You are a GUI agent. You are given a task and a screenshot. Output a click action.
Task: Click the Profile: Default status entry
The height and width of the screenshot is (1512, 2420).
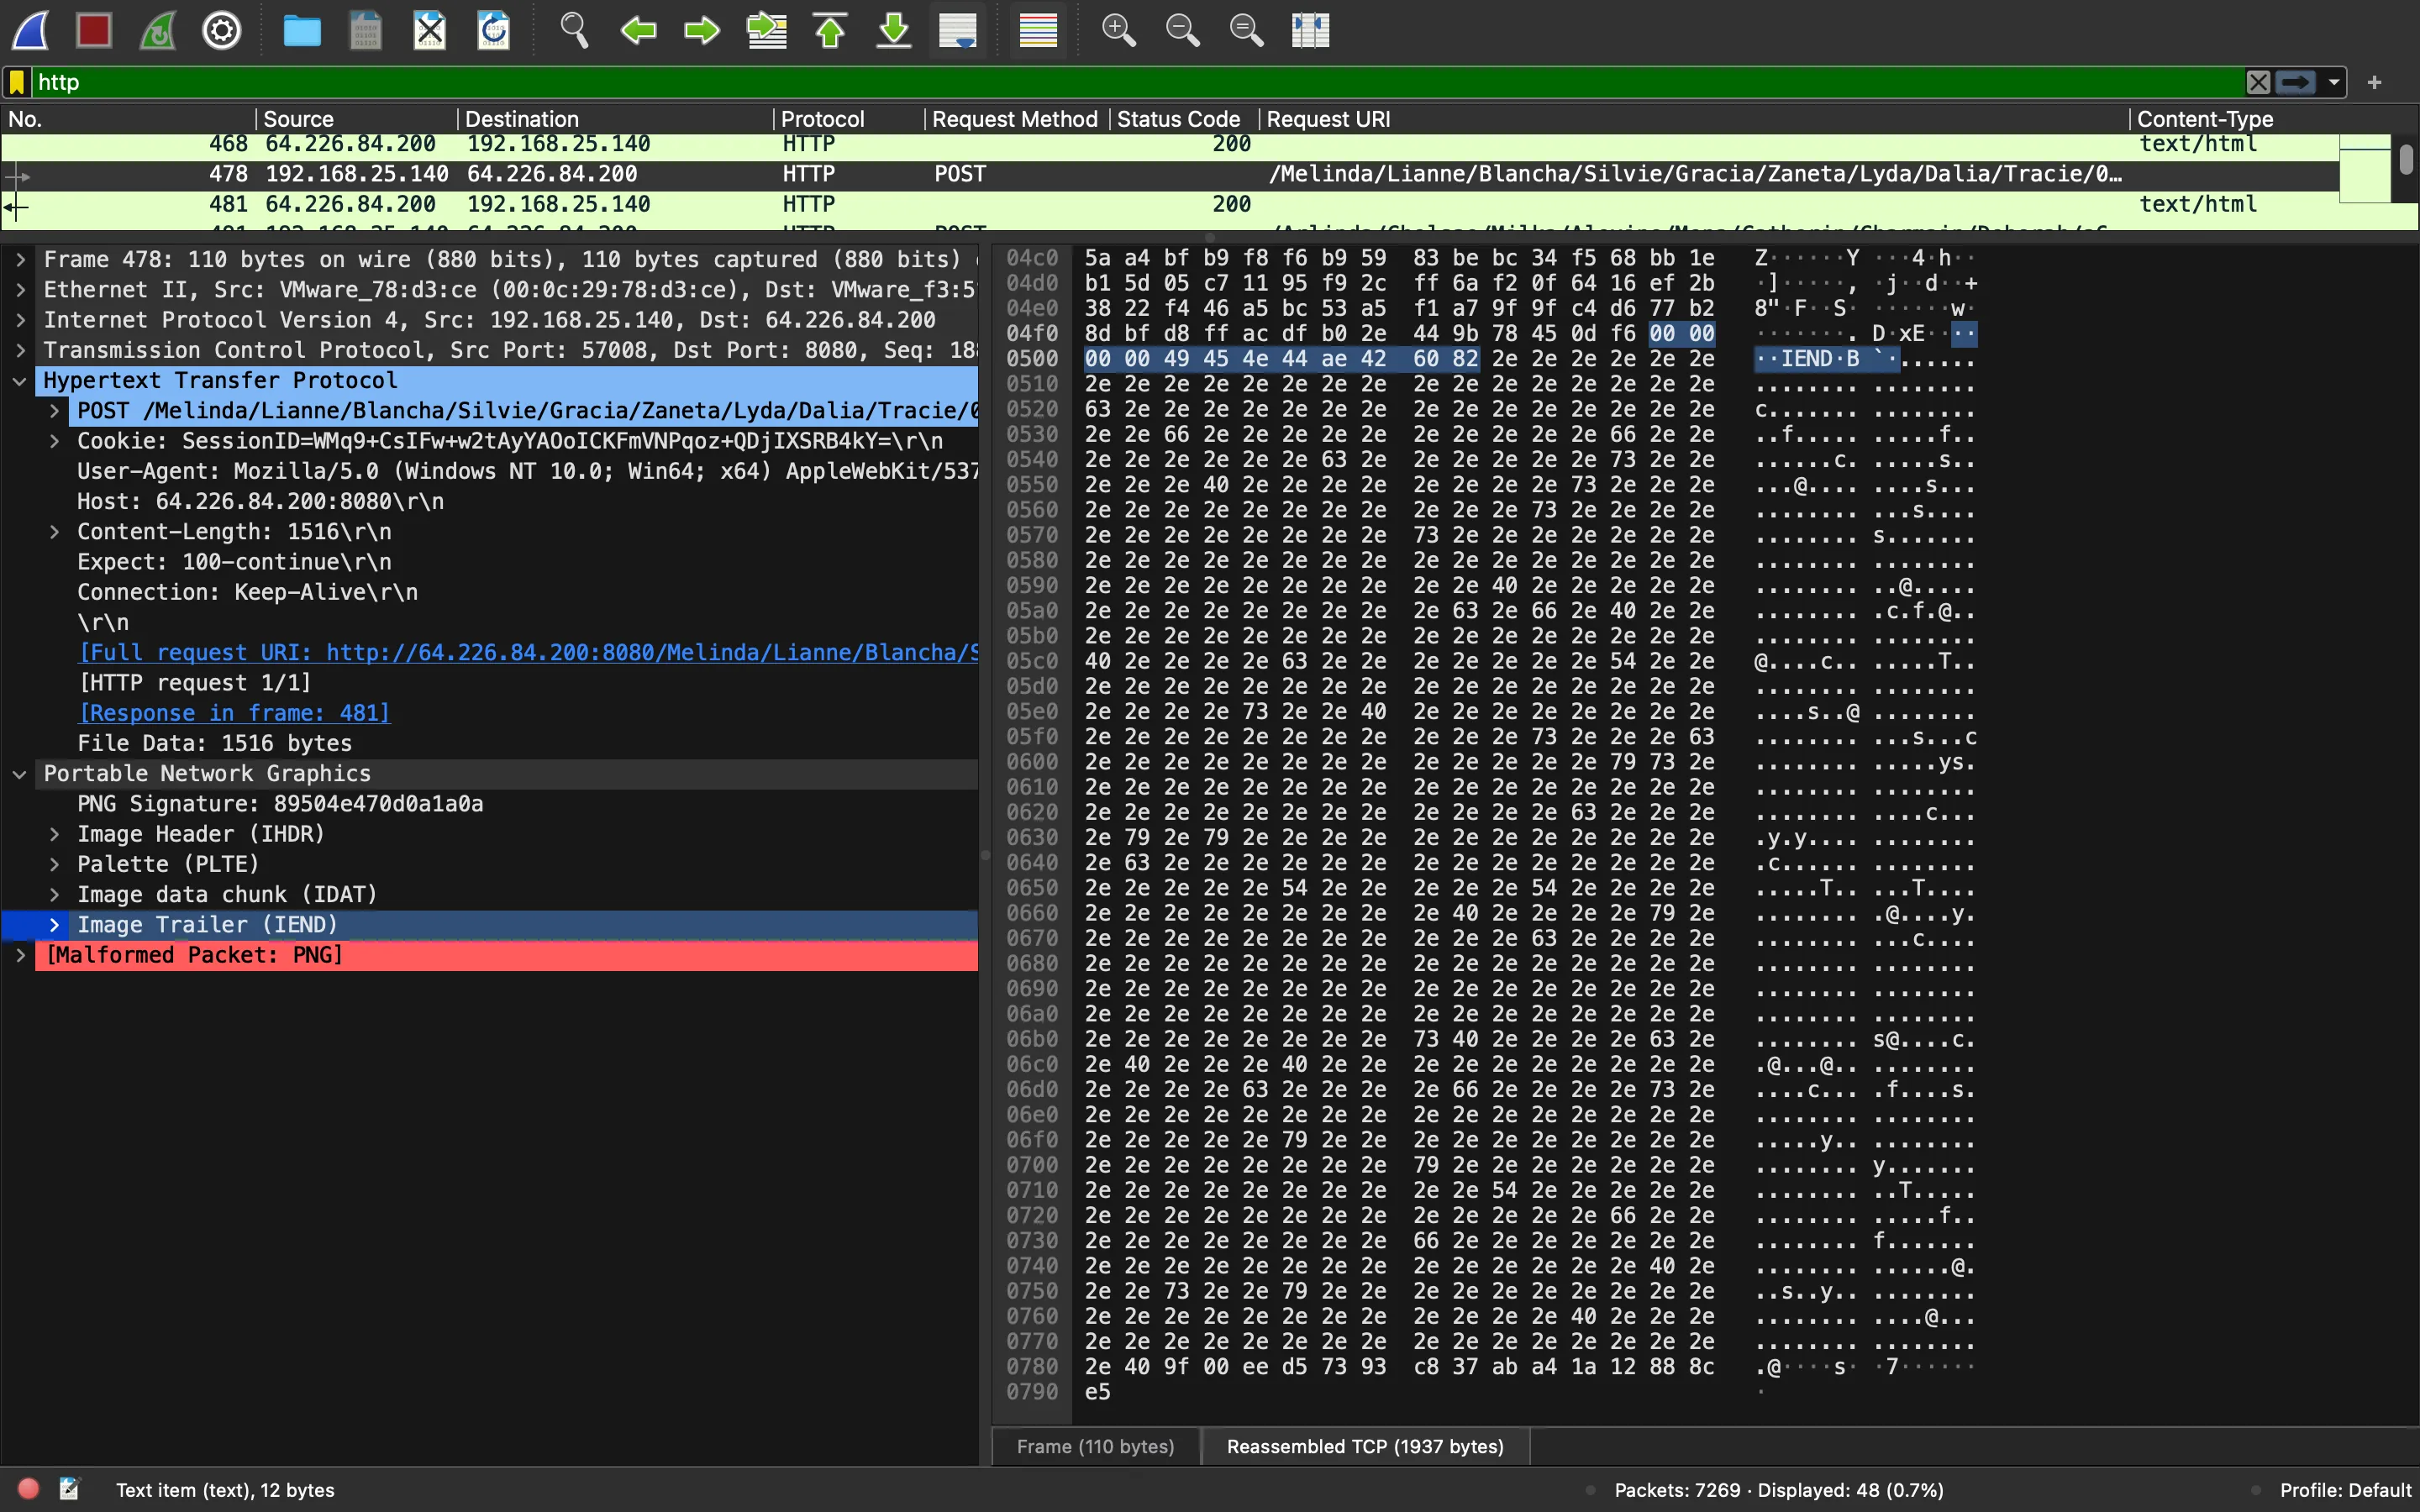[2344, 1490]
